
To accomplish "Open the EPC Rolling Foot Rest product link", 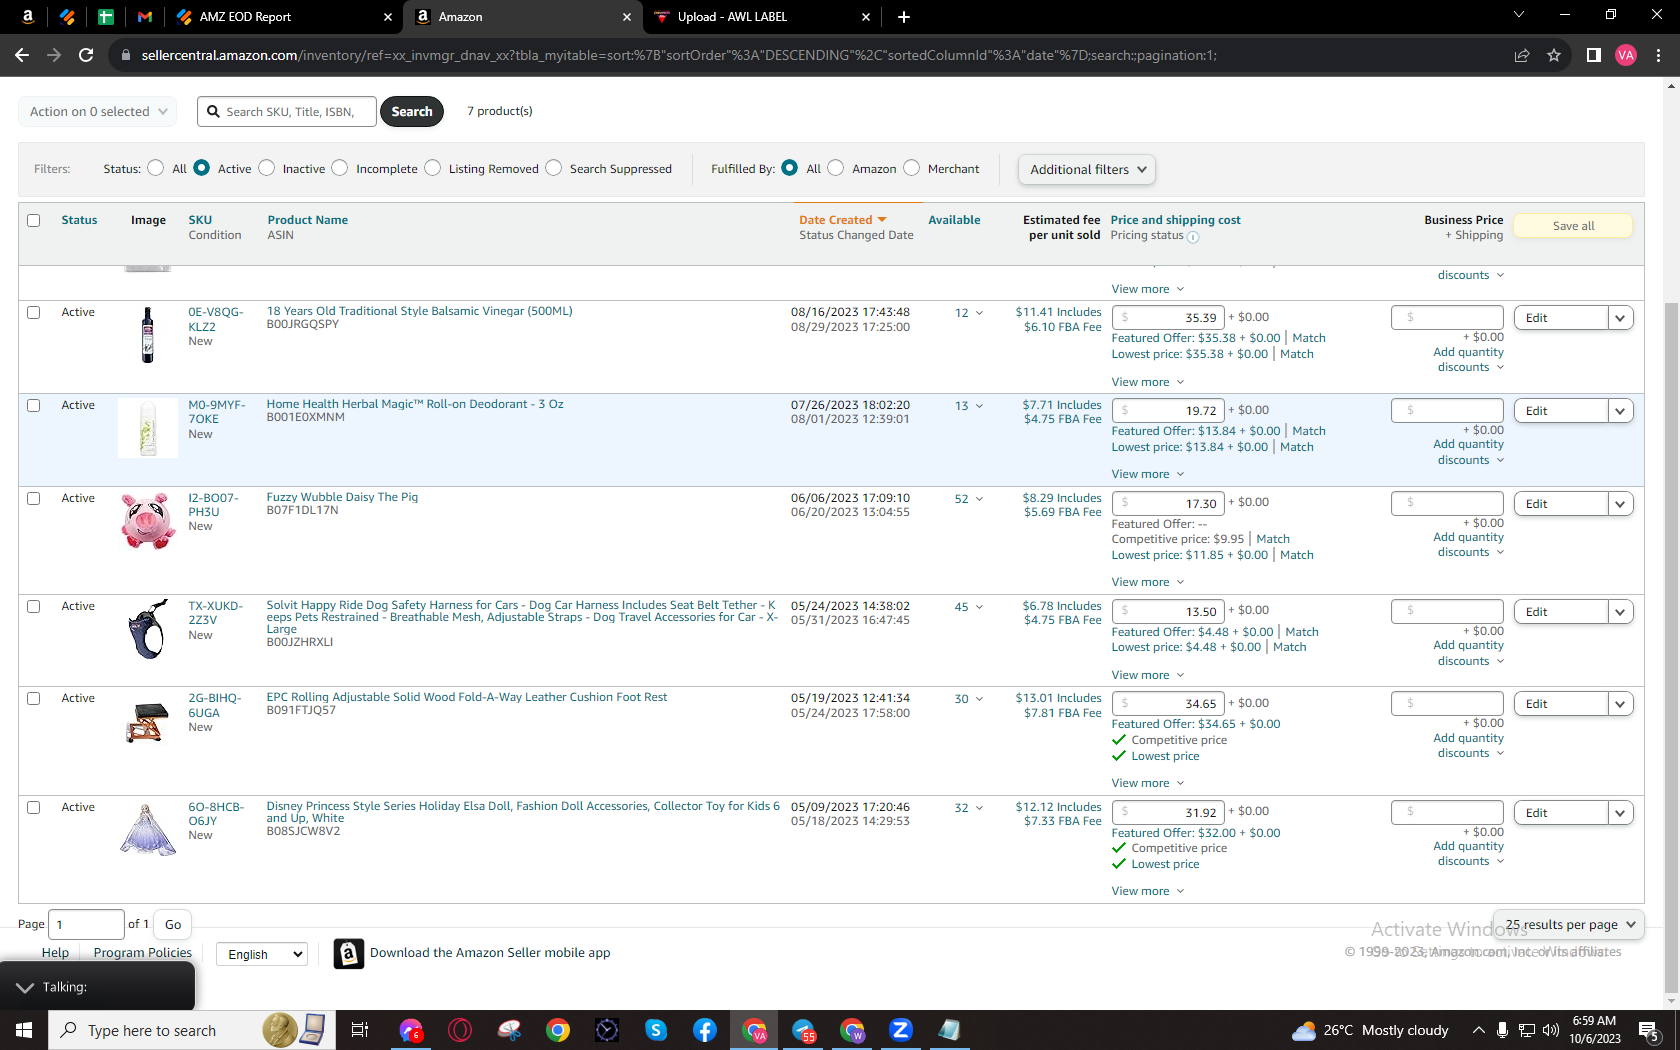I will click(x=466, y=697).
